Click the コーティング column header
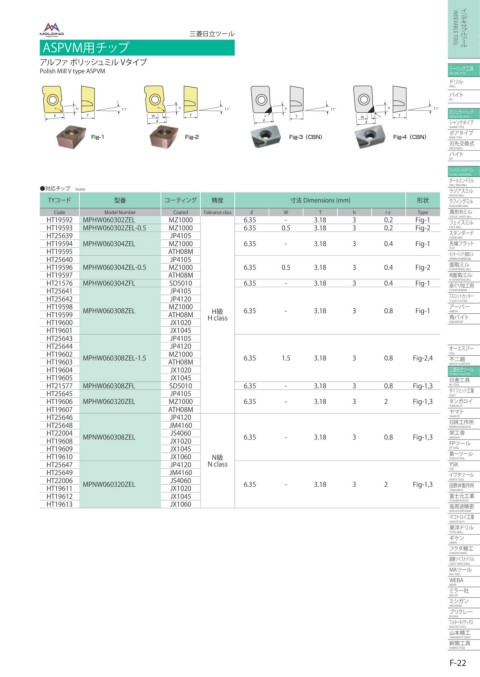The height and width of the screenshot is (677, 480). point(180,200)
